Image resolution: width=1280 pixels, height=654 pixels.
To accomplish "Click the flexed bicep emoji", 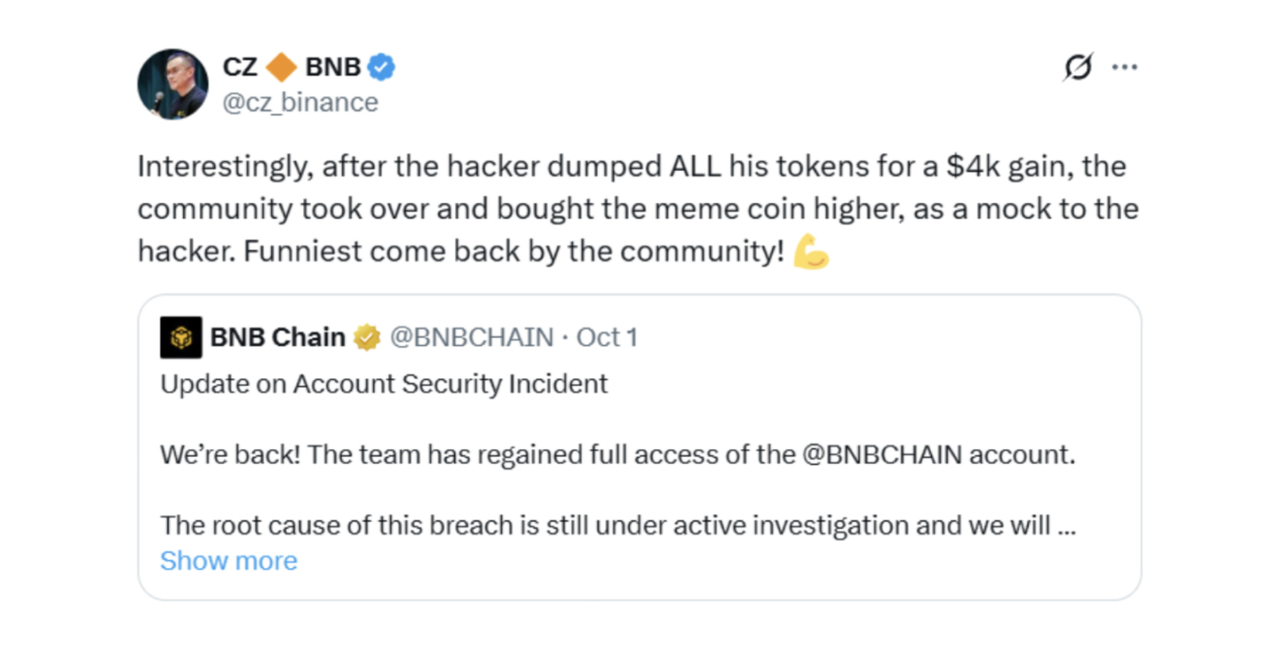I will [x=811, y=253].
